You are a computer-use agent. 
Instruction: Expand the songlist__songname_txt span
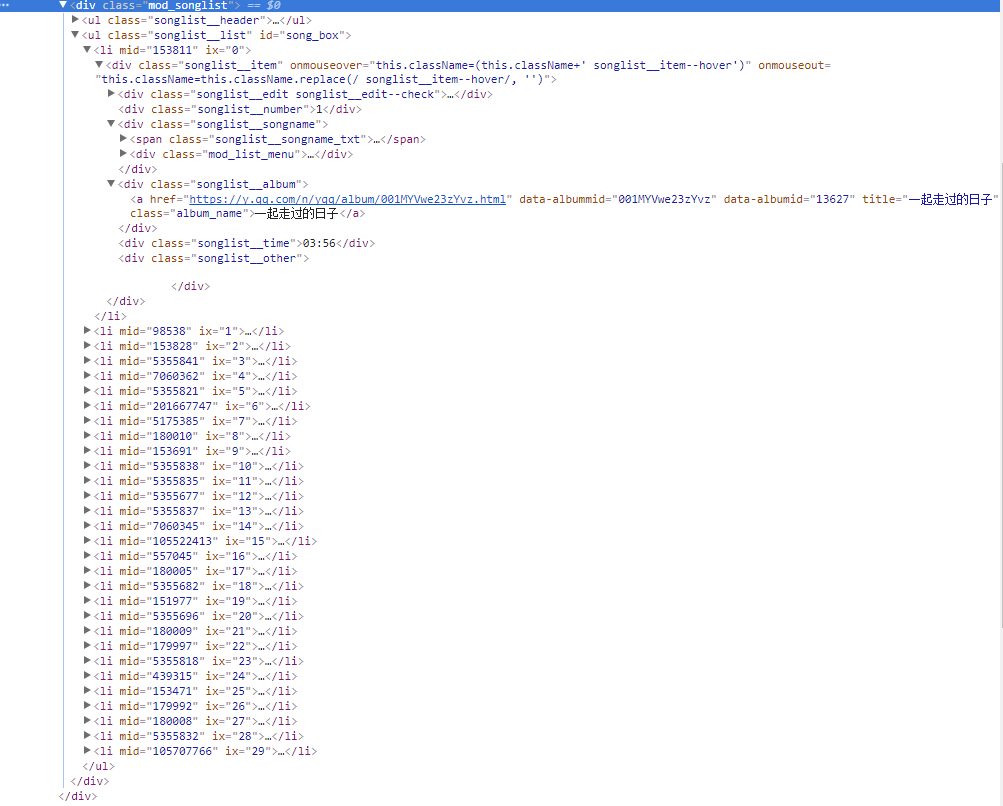pos(123,139)
